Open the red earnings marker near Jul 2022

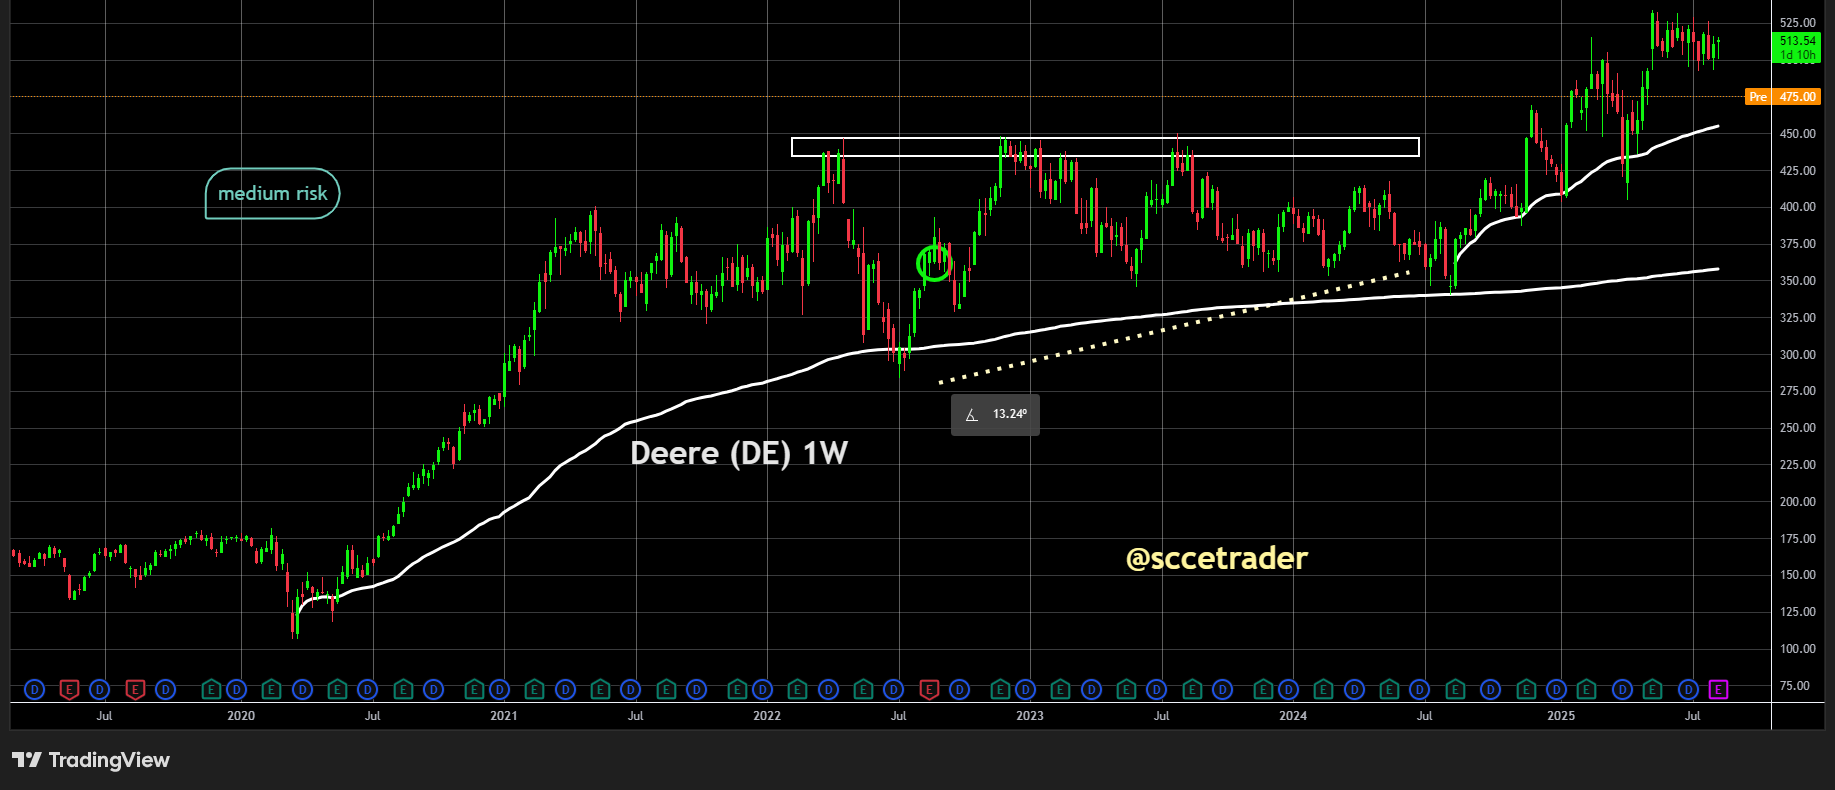(929, 689)
